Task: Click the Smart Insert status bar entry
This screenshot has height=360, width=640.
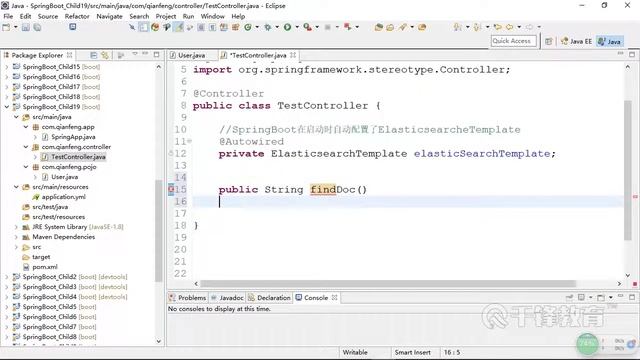Action: (412, 352)
